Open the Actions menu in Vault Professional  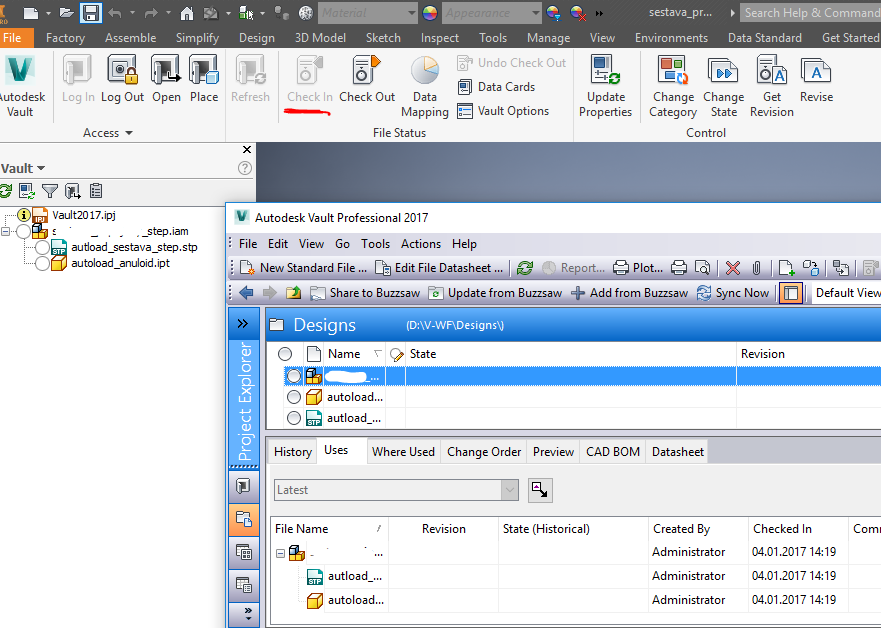pos(420,243)
